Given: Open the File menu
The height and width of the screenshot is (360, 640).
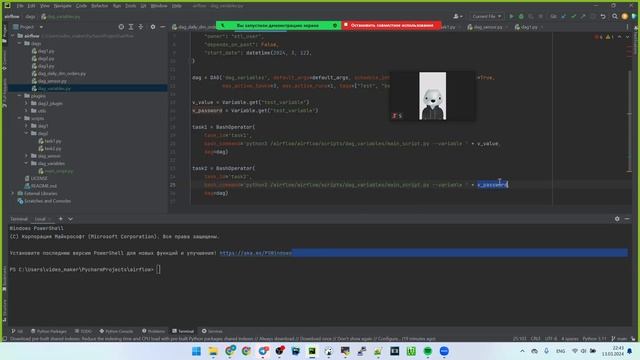Looking at the screenshot, I should (x=20, y=6).
